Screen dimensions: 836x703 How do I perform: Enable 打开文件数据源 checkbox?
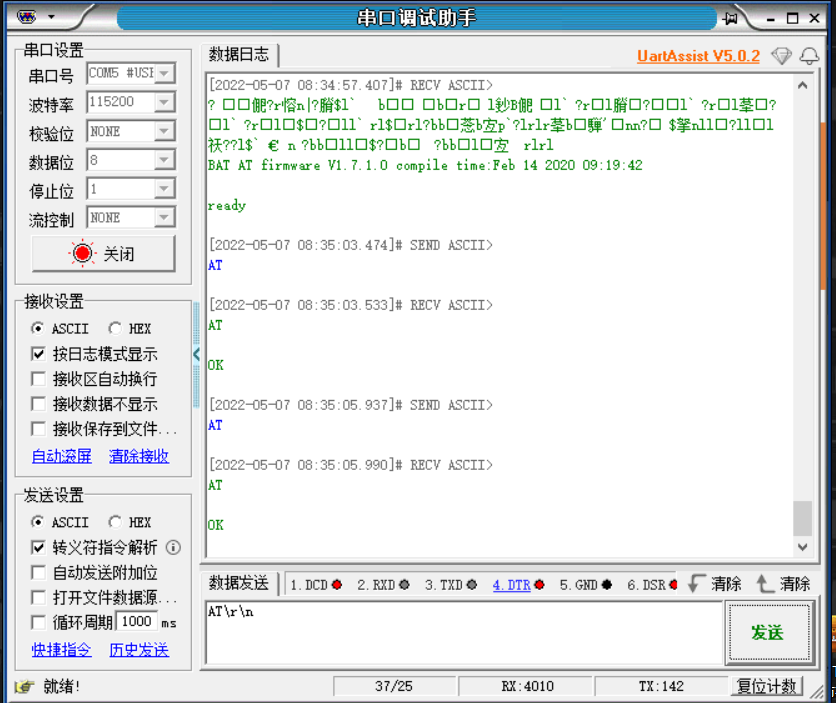click(x=38, y=597)
